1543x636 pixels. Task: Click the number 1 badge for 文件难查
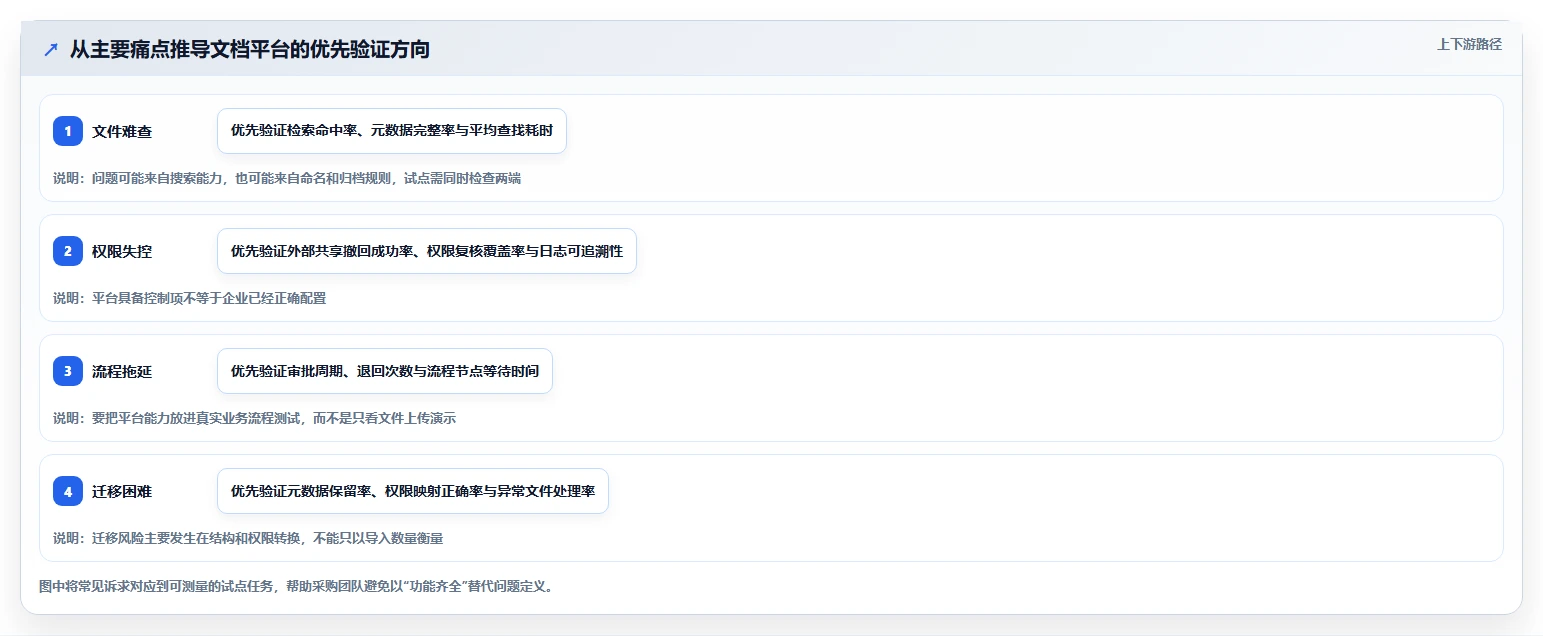tap(68, 131)
